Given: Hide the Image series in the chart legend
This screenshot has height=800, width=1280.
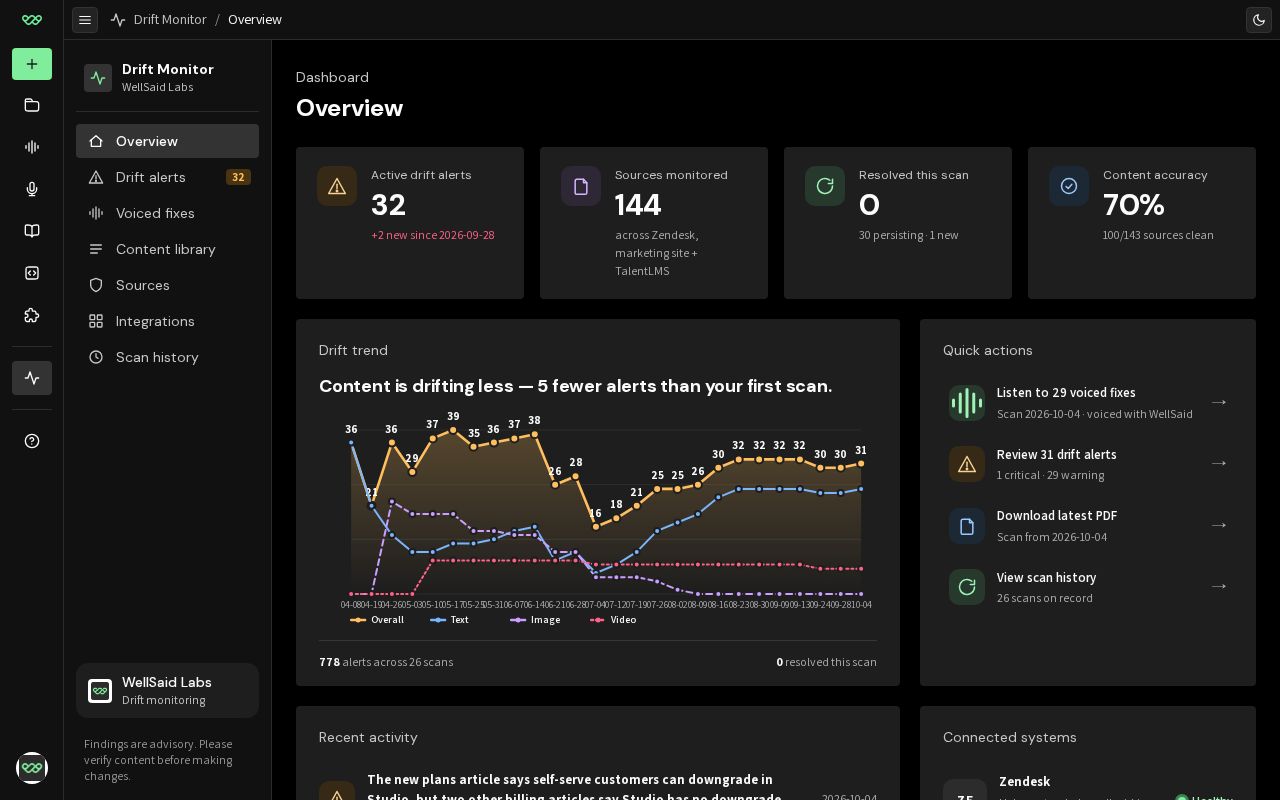Looking at the screenshot, I should tap(535, 620).
